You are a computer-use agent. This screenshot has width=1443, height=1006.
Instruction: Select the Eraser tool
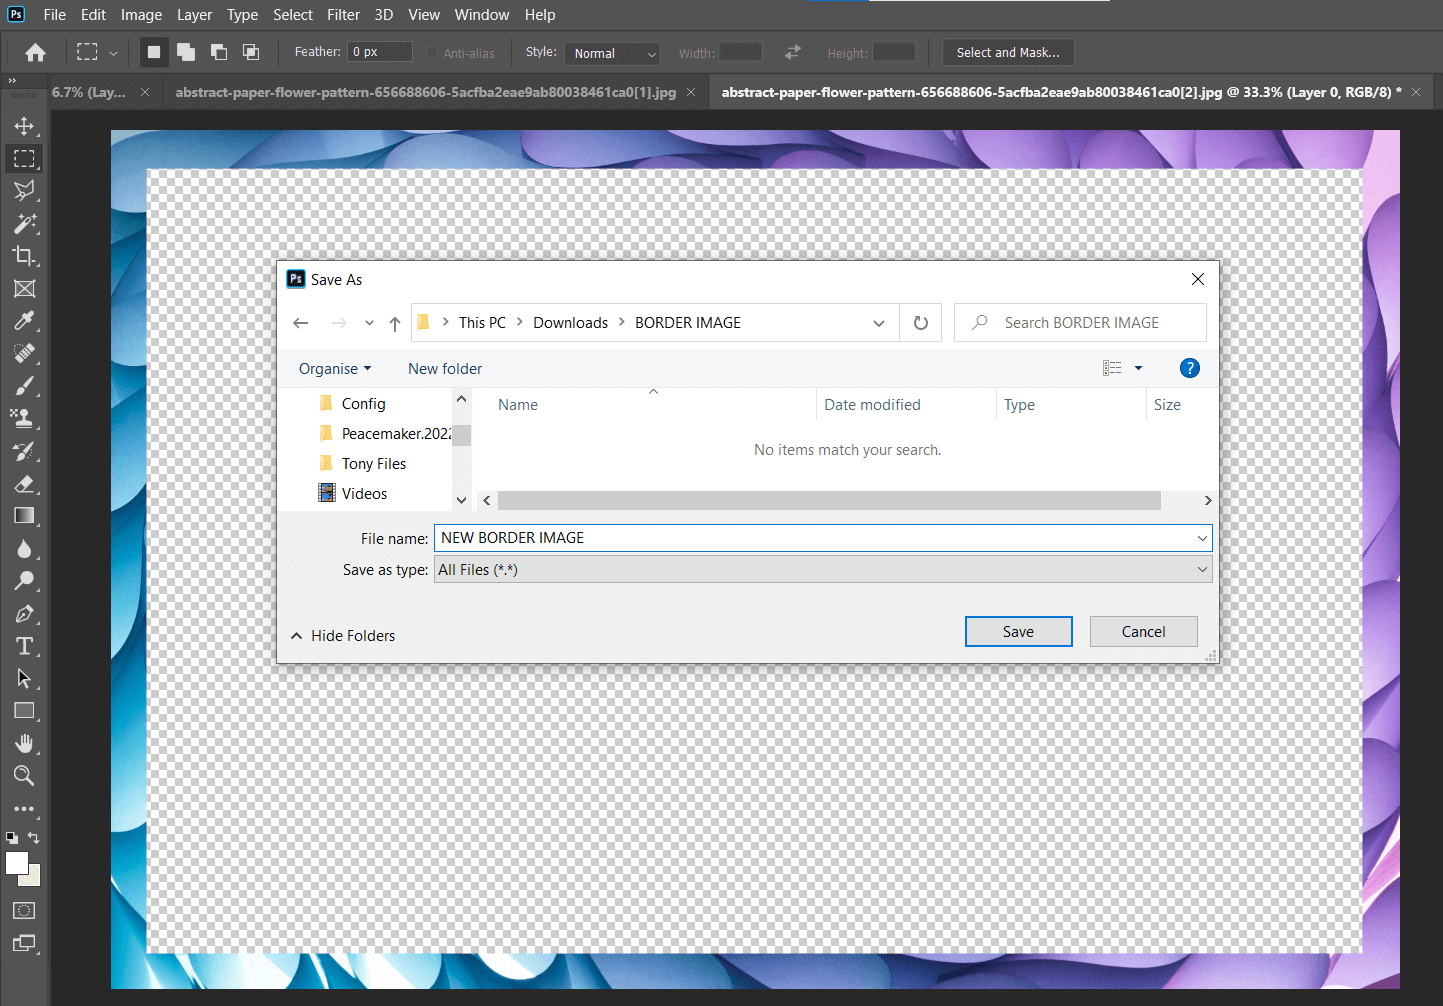point(24,484)
